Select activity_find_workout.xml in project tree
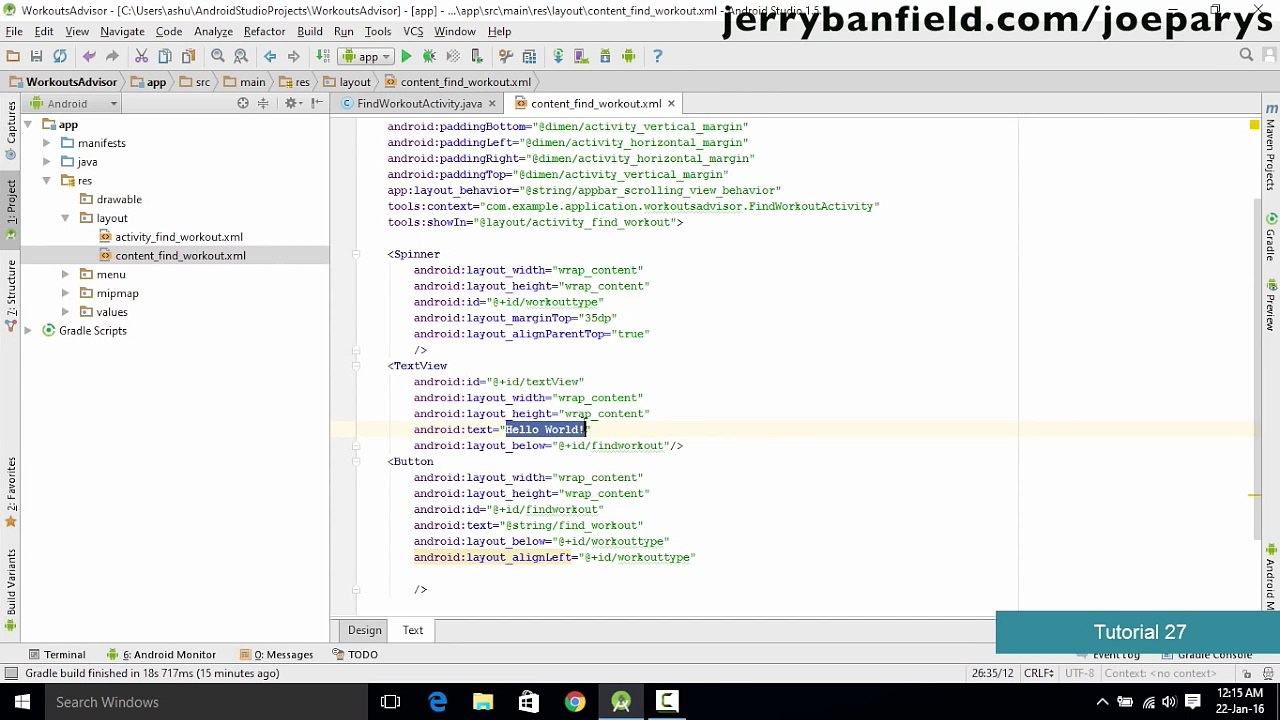 179,237
